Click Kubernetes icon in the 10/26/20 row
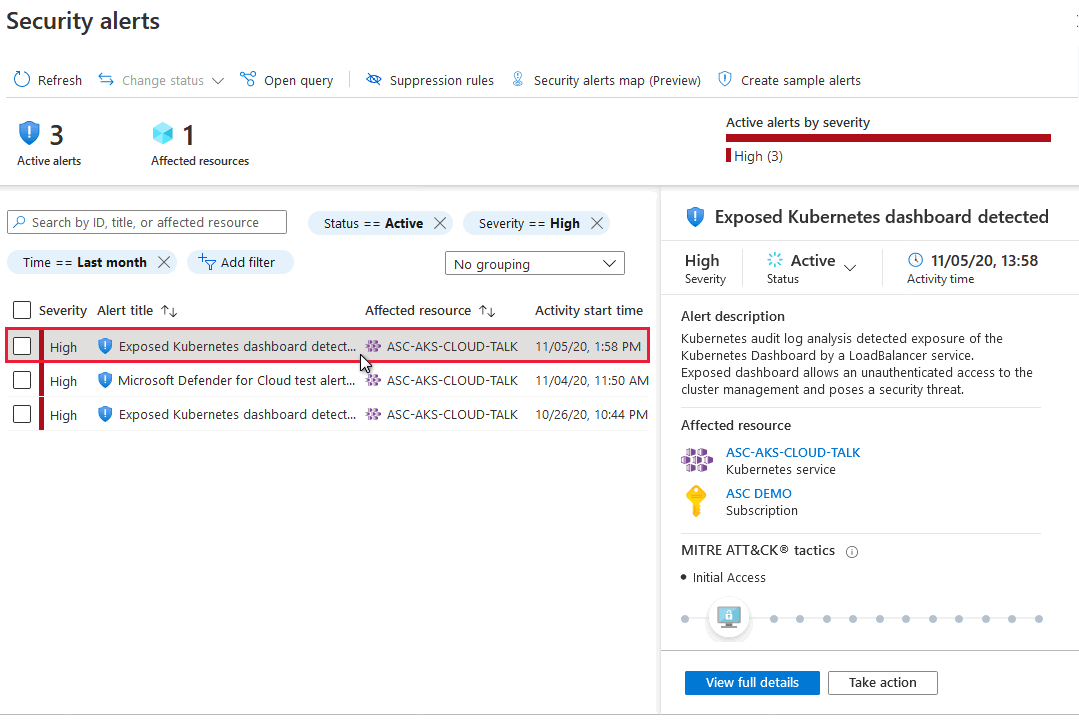 coord(373,414)
